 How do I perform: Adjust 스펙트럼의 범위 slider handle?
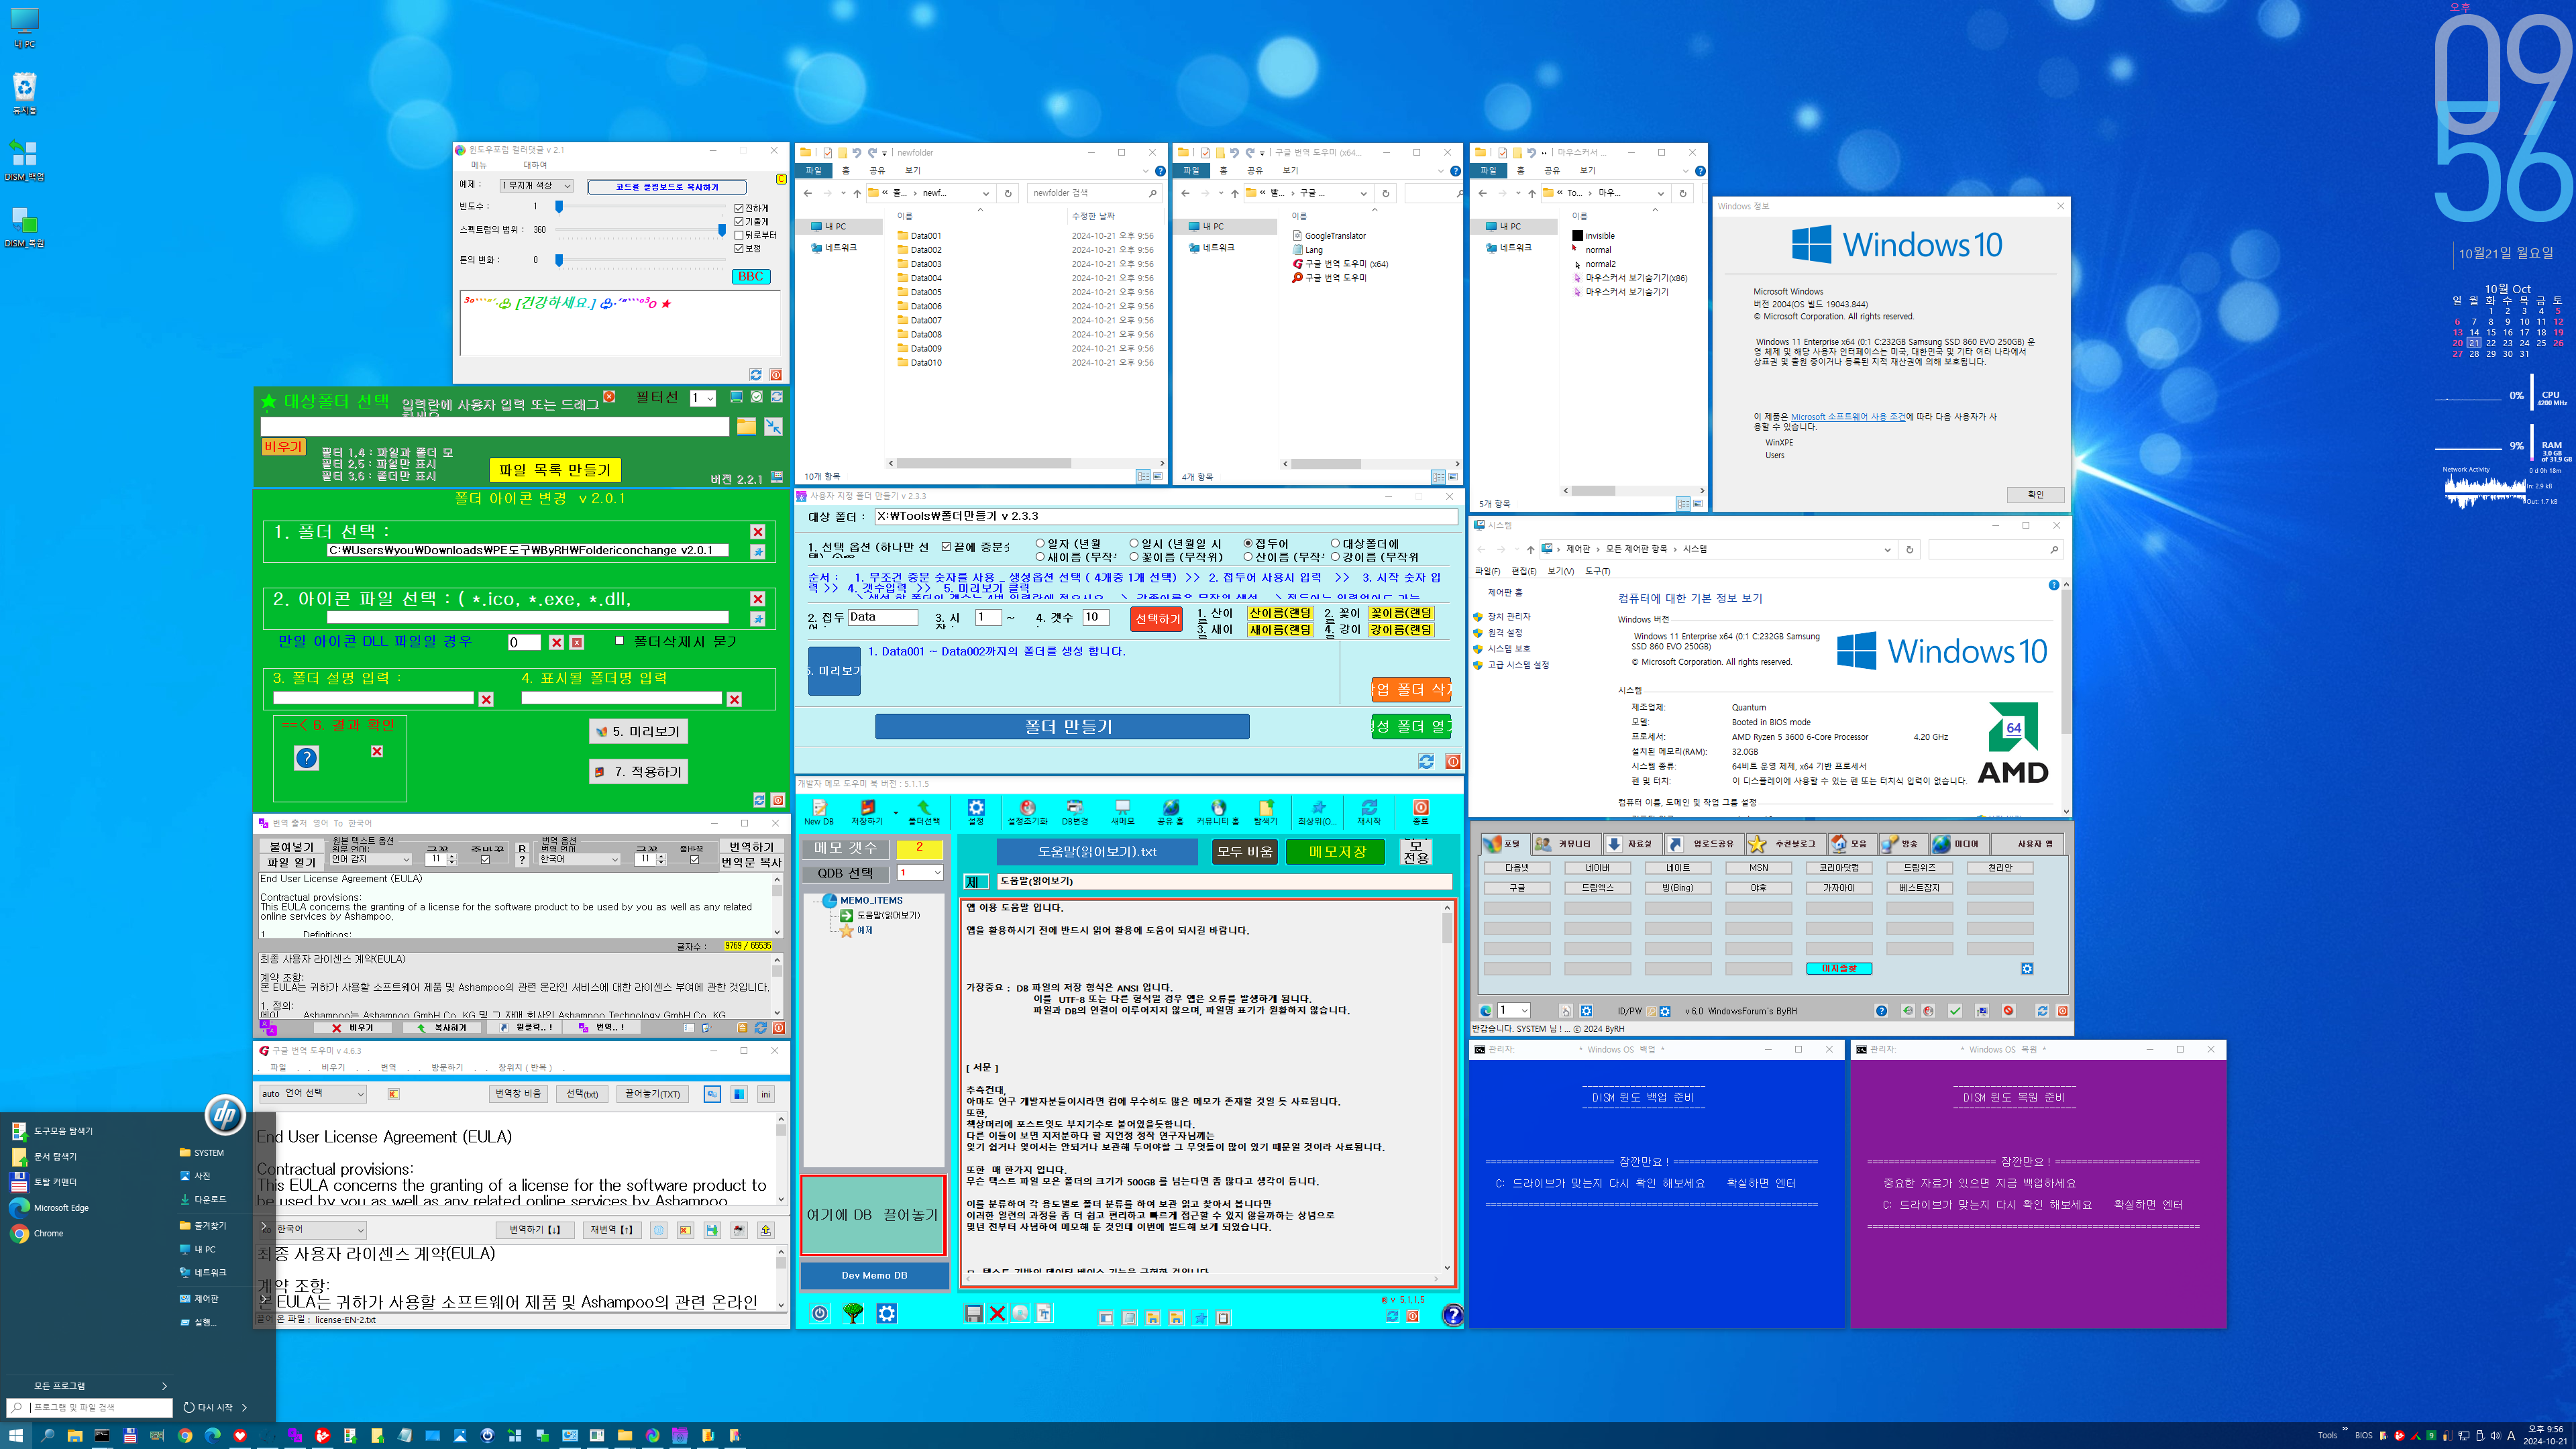pyautogui.click(x=722, y=230)
